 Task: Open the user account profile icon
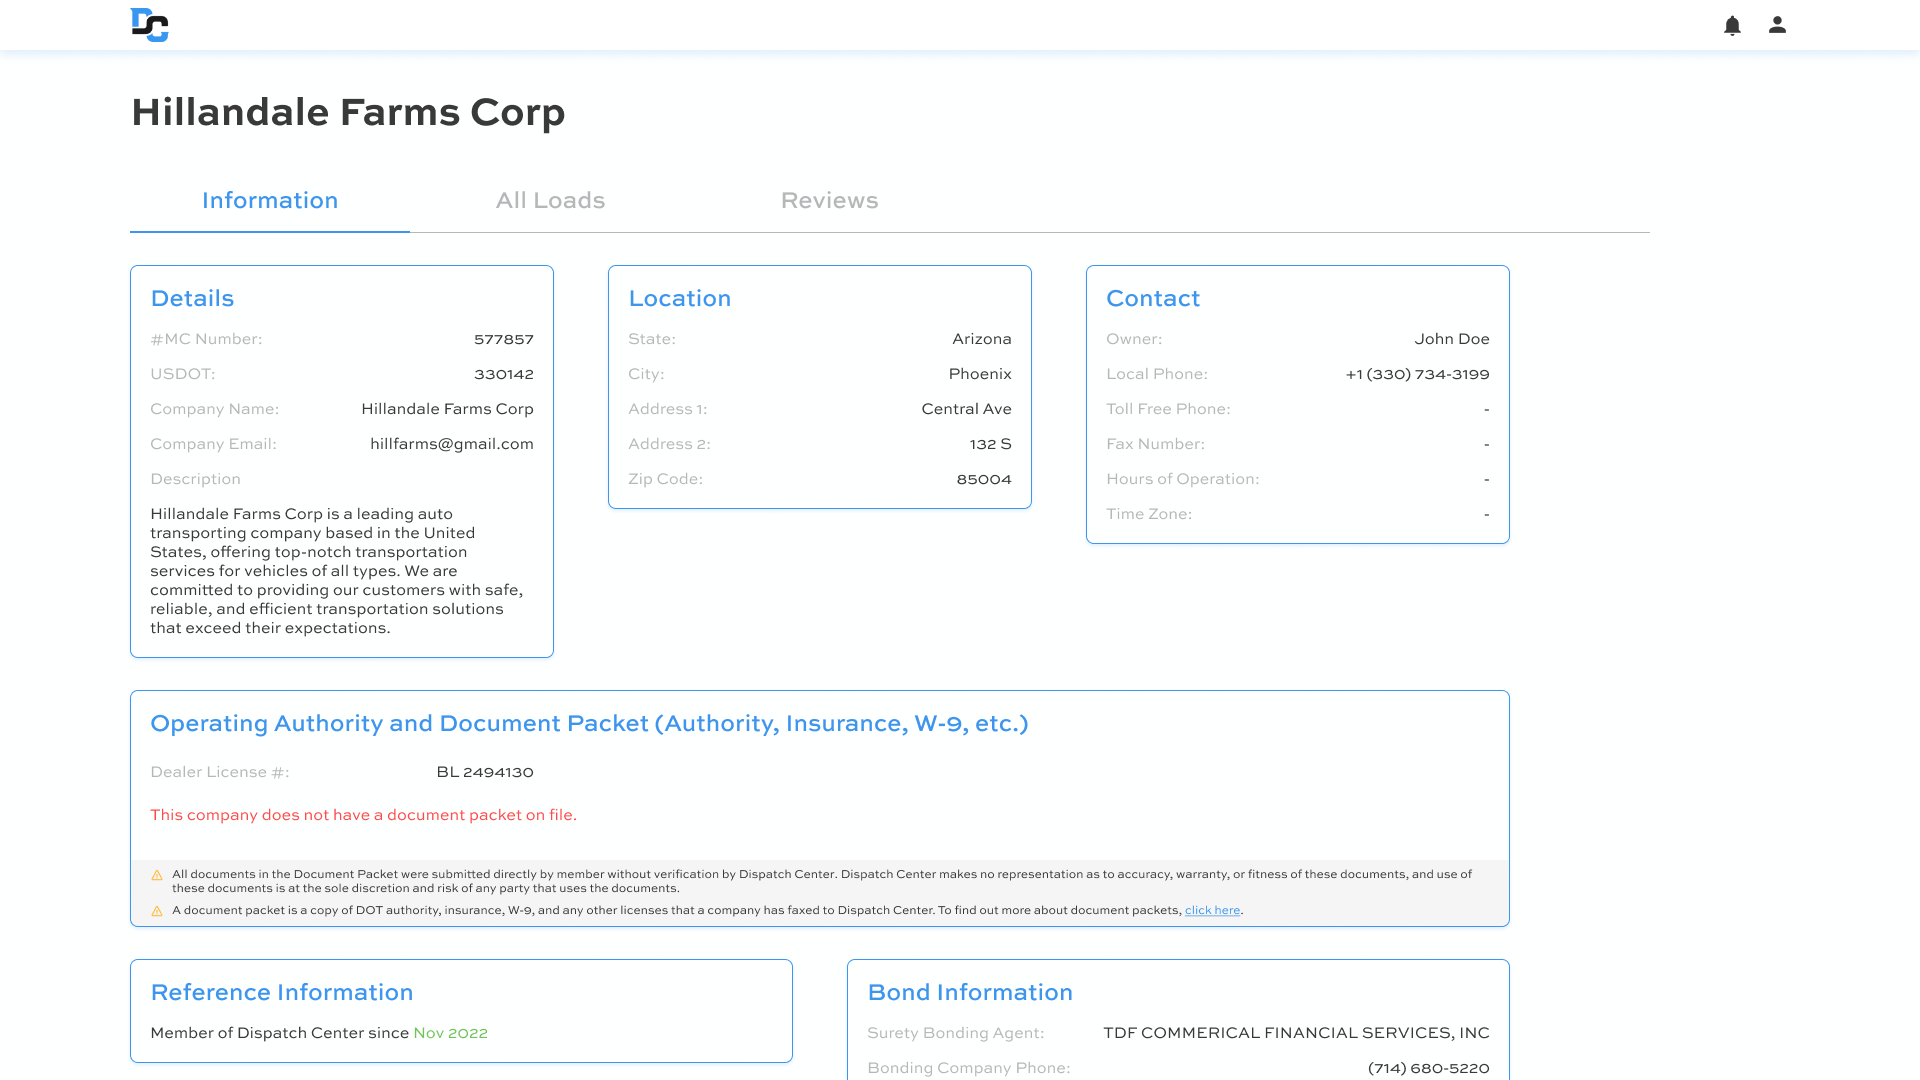coord(1777,25)
